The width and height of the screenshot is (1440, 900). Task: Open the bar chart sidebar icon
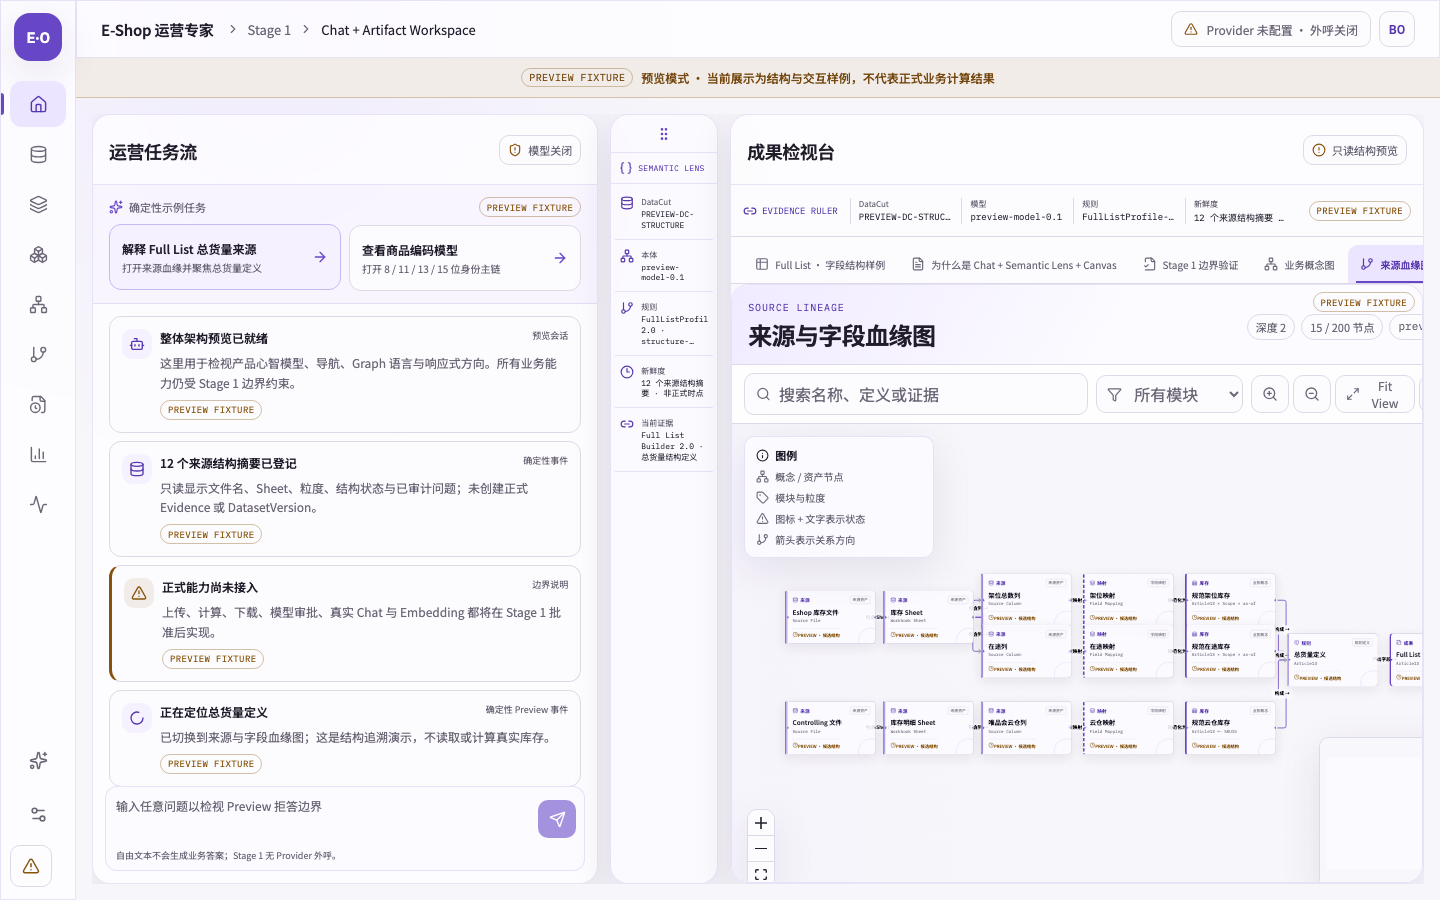coord(38,454)
